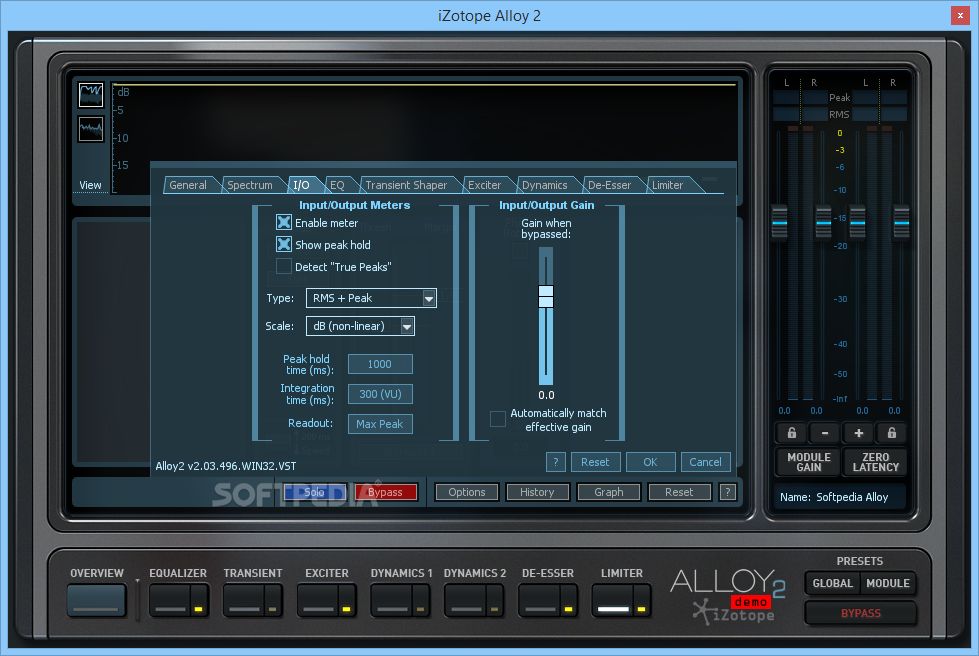The image size is (979, 656).
Task: Click the BYPASS button under Presets
Action: tap(860, 613)
